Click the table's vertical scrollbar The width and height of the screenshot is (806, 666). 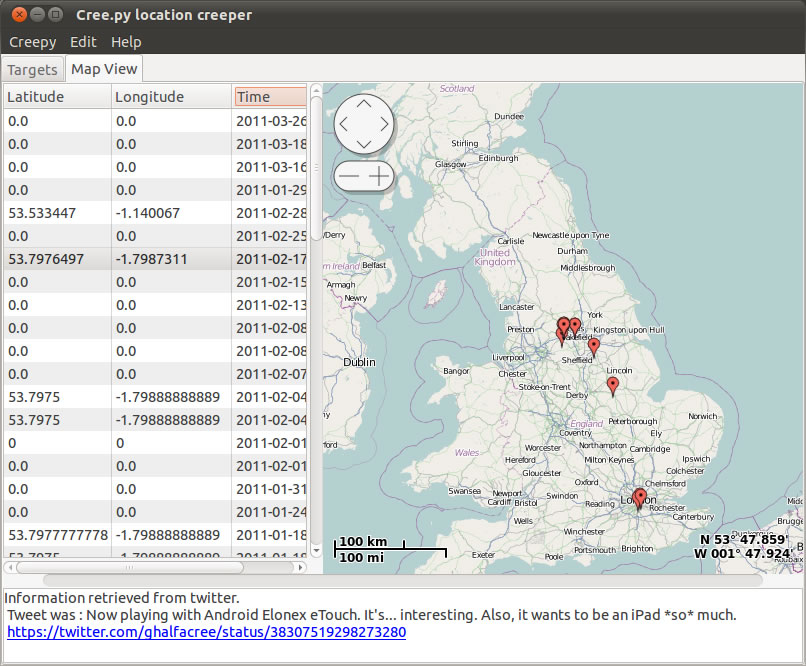pos(316,170)
